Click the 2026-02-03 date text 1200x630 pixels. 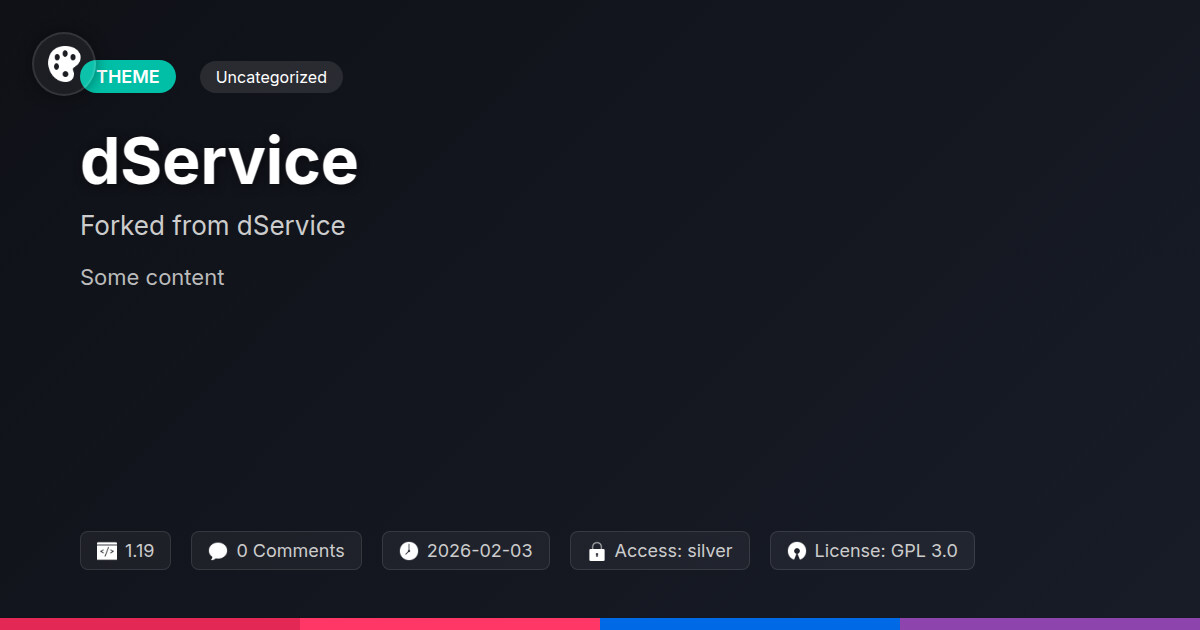[479, 551]
